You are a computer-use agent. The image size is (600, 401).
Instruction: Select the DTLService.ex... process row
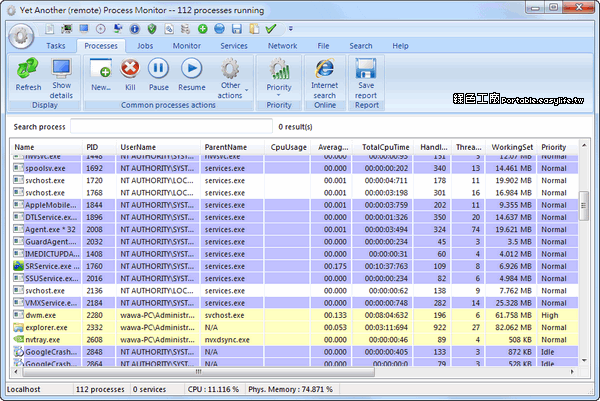coord(295,217)
